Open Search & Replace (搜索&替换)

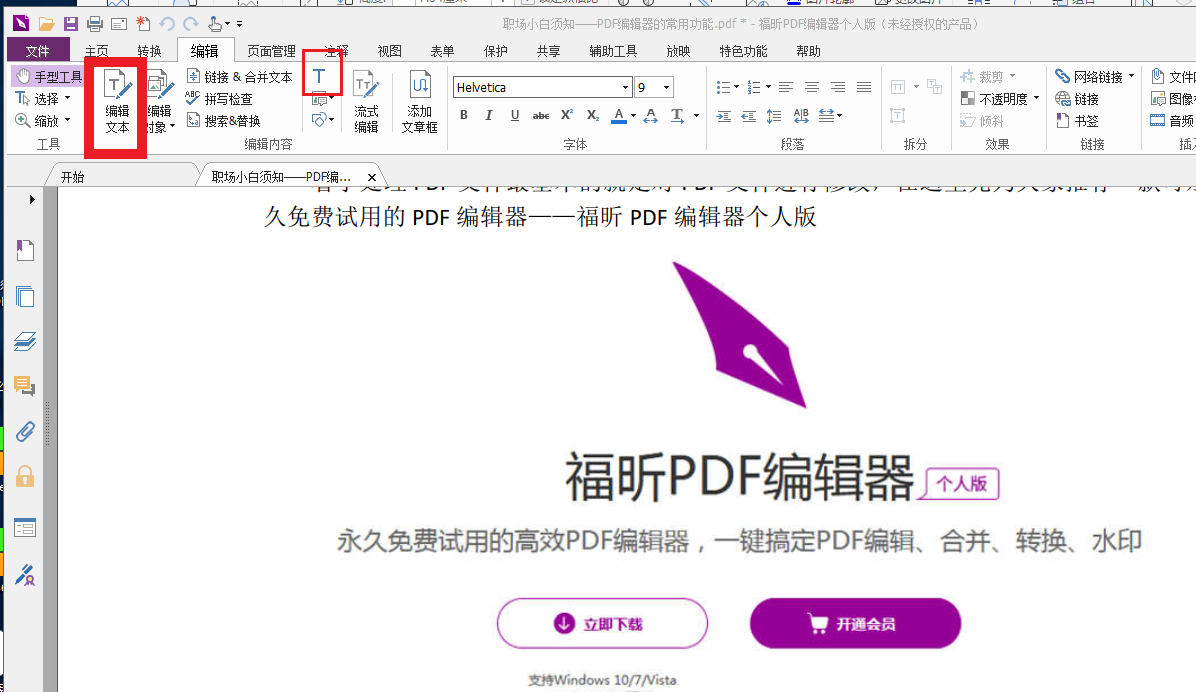click(223, 121)
